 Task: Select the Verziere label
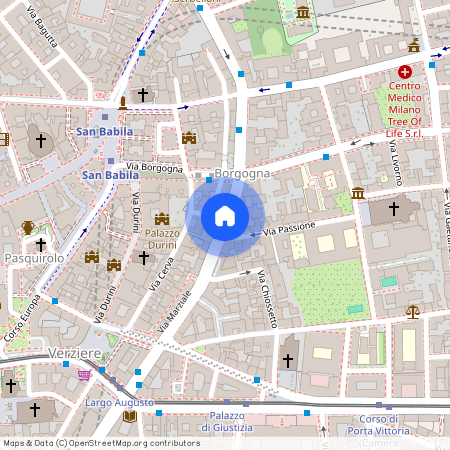75,353
